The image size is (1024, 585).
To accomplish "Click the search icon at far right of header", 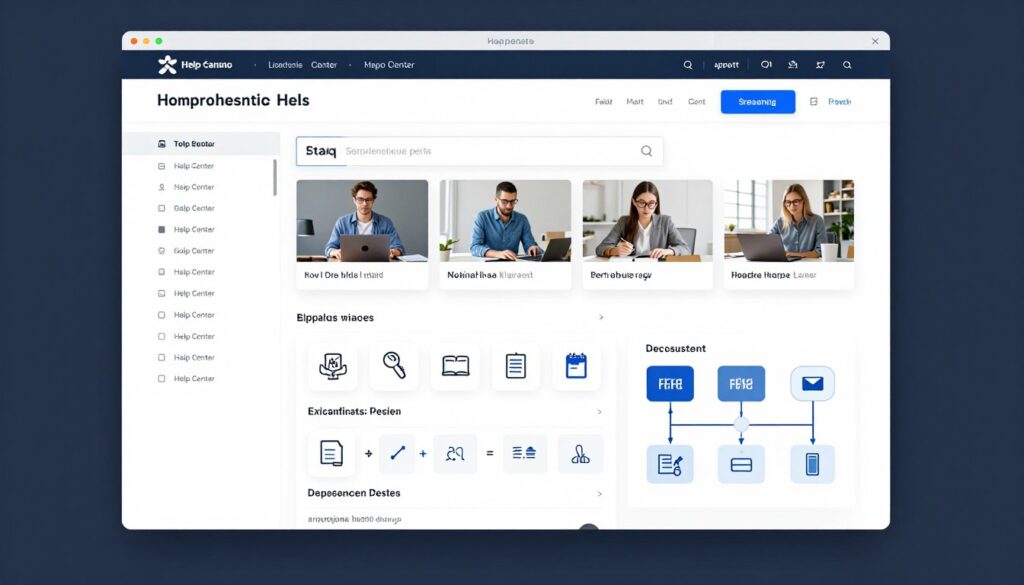I will (847, 65).
